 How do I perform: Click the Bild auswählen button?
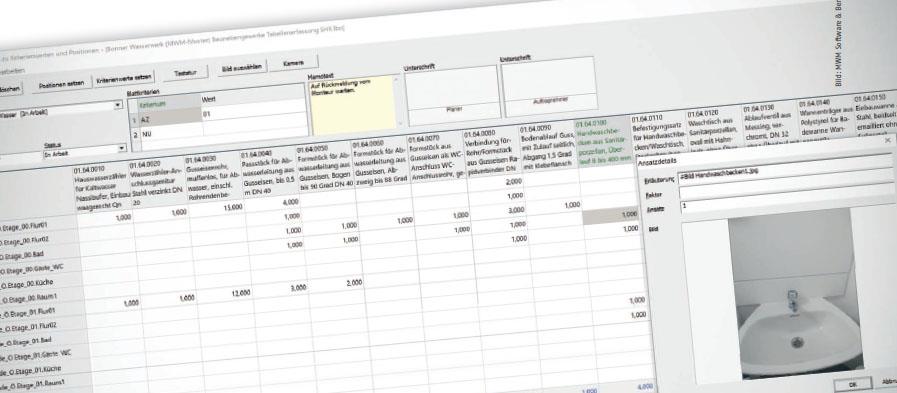coord(242,68)
